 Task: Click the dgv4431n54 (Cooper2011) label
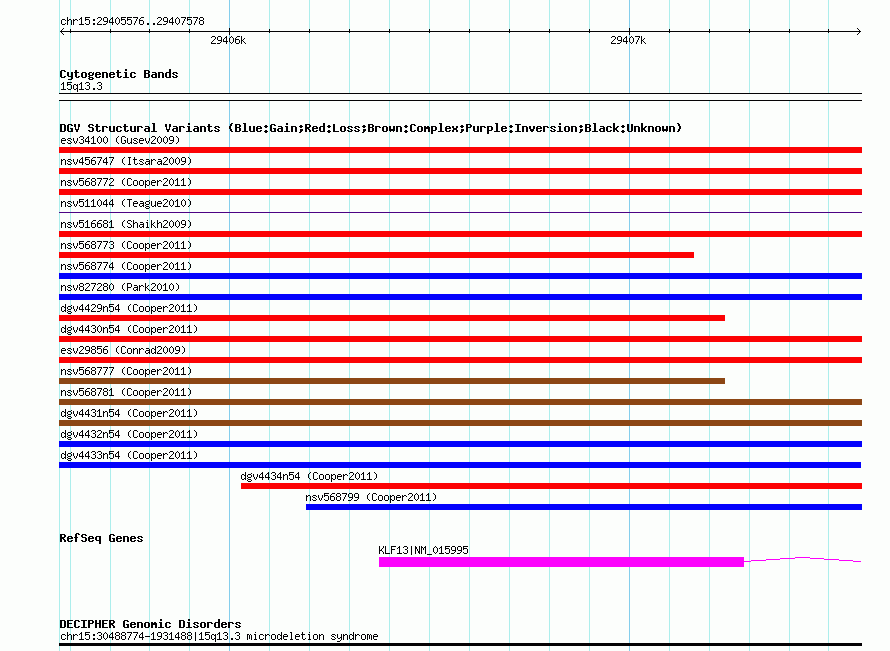[129, 413]
